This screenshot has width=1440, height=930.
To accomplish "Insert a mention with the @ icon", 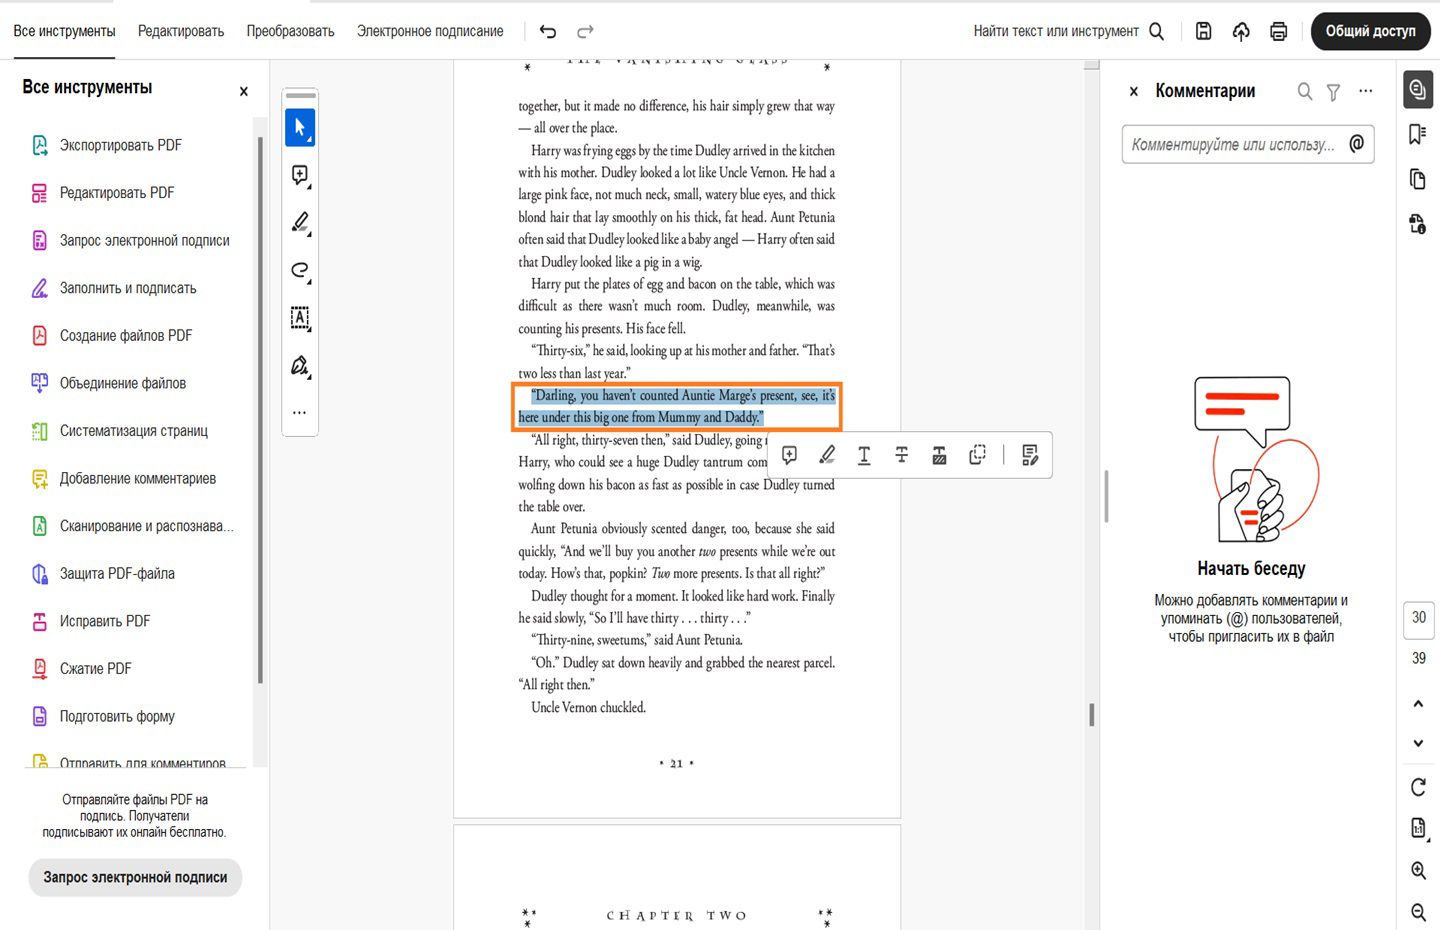I will pyautogui.click(x=1357, y=143).
